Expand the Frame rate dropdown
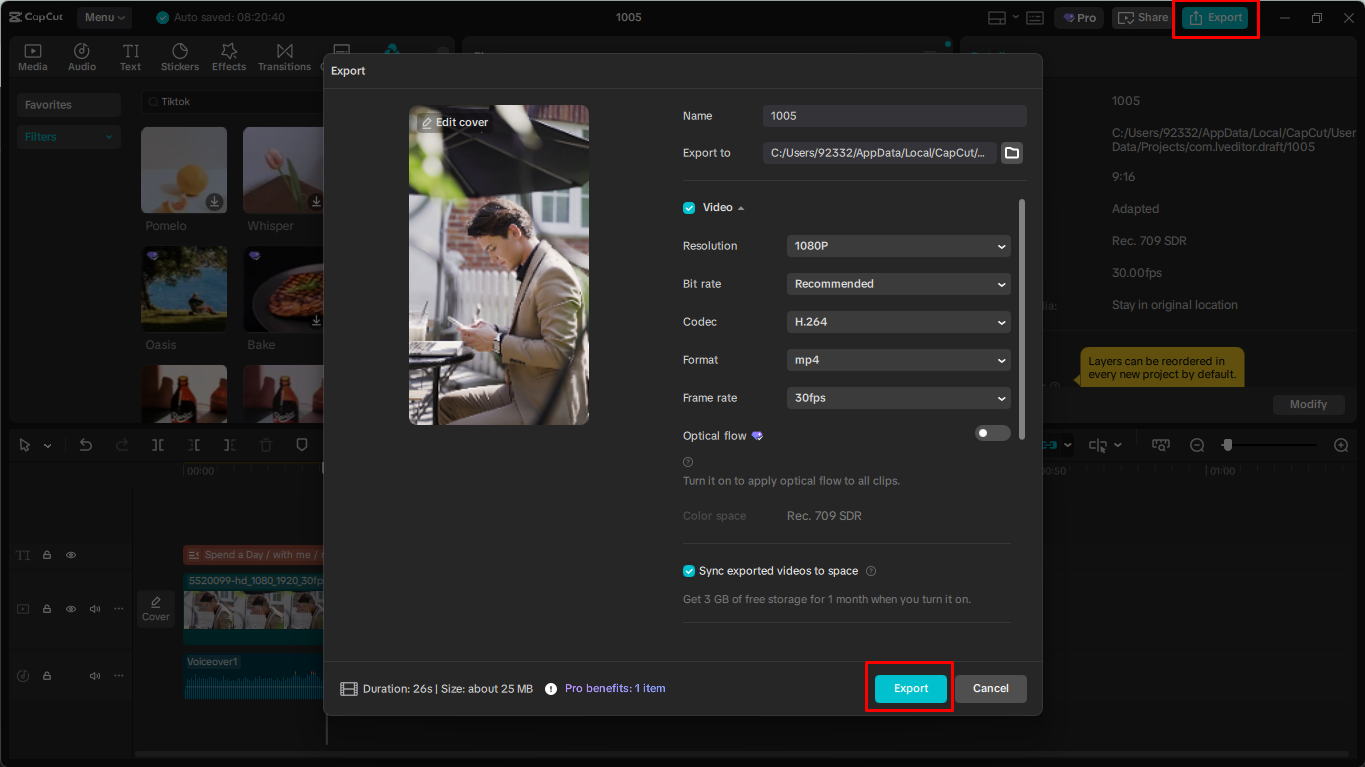Viewport: 1365px width, 767px height. click(897, 397)
